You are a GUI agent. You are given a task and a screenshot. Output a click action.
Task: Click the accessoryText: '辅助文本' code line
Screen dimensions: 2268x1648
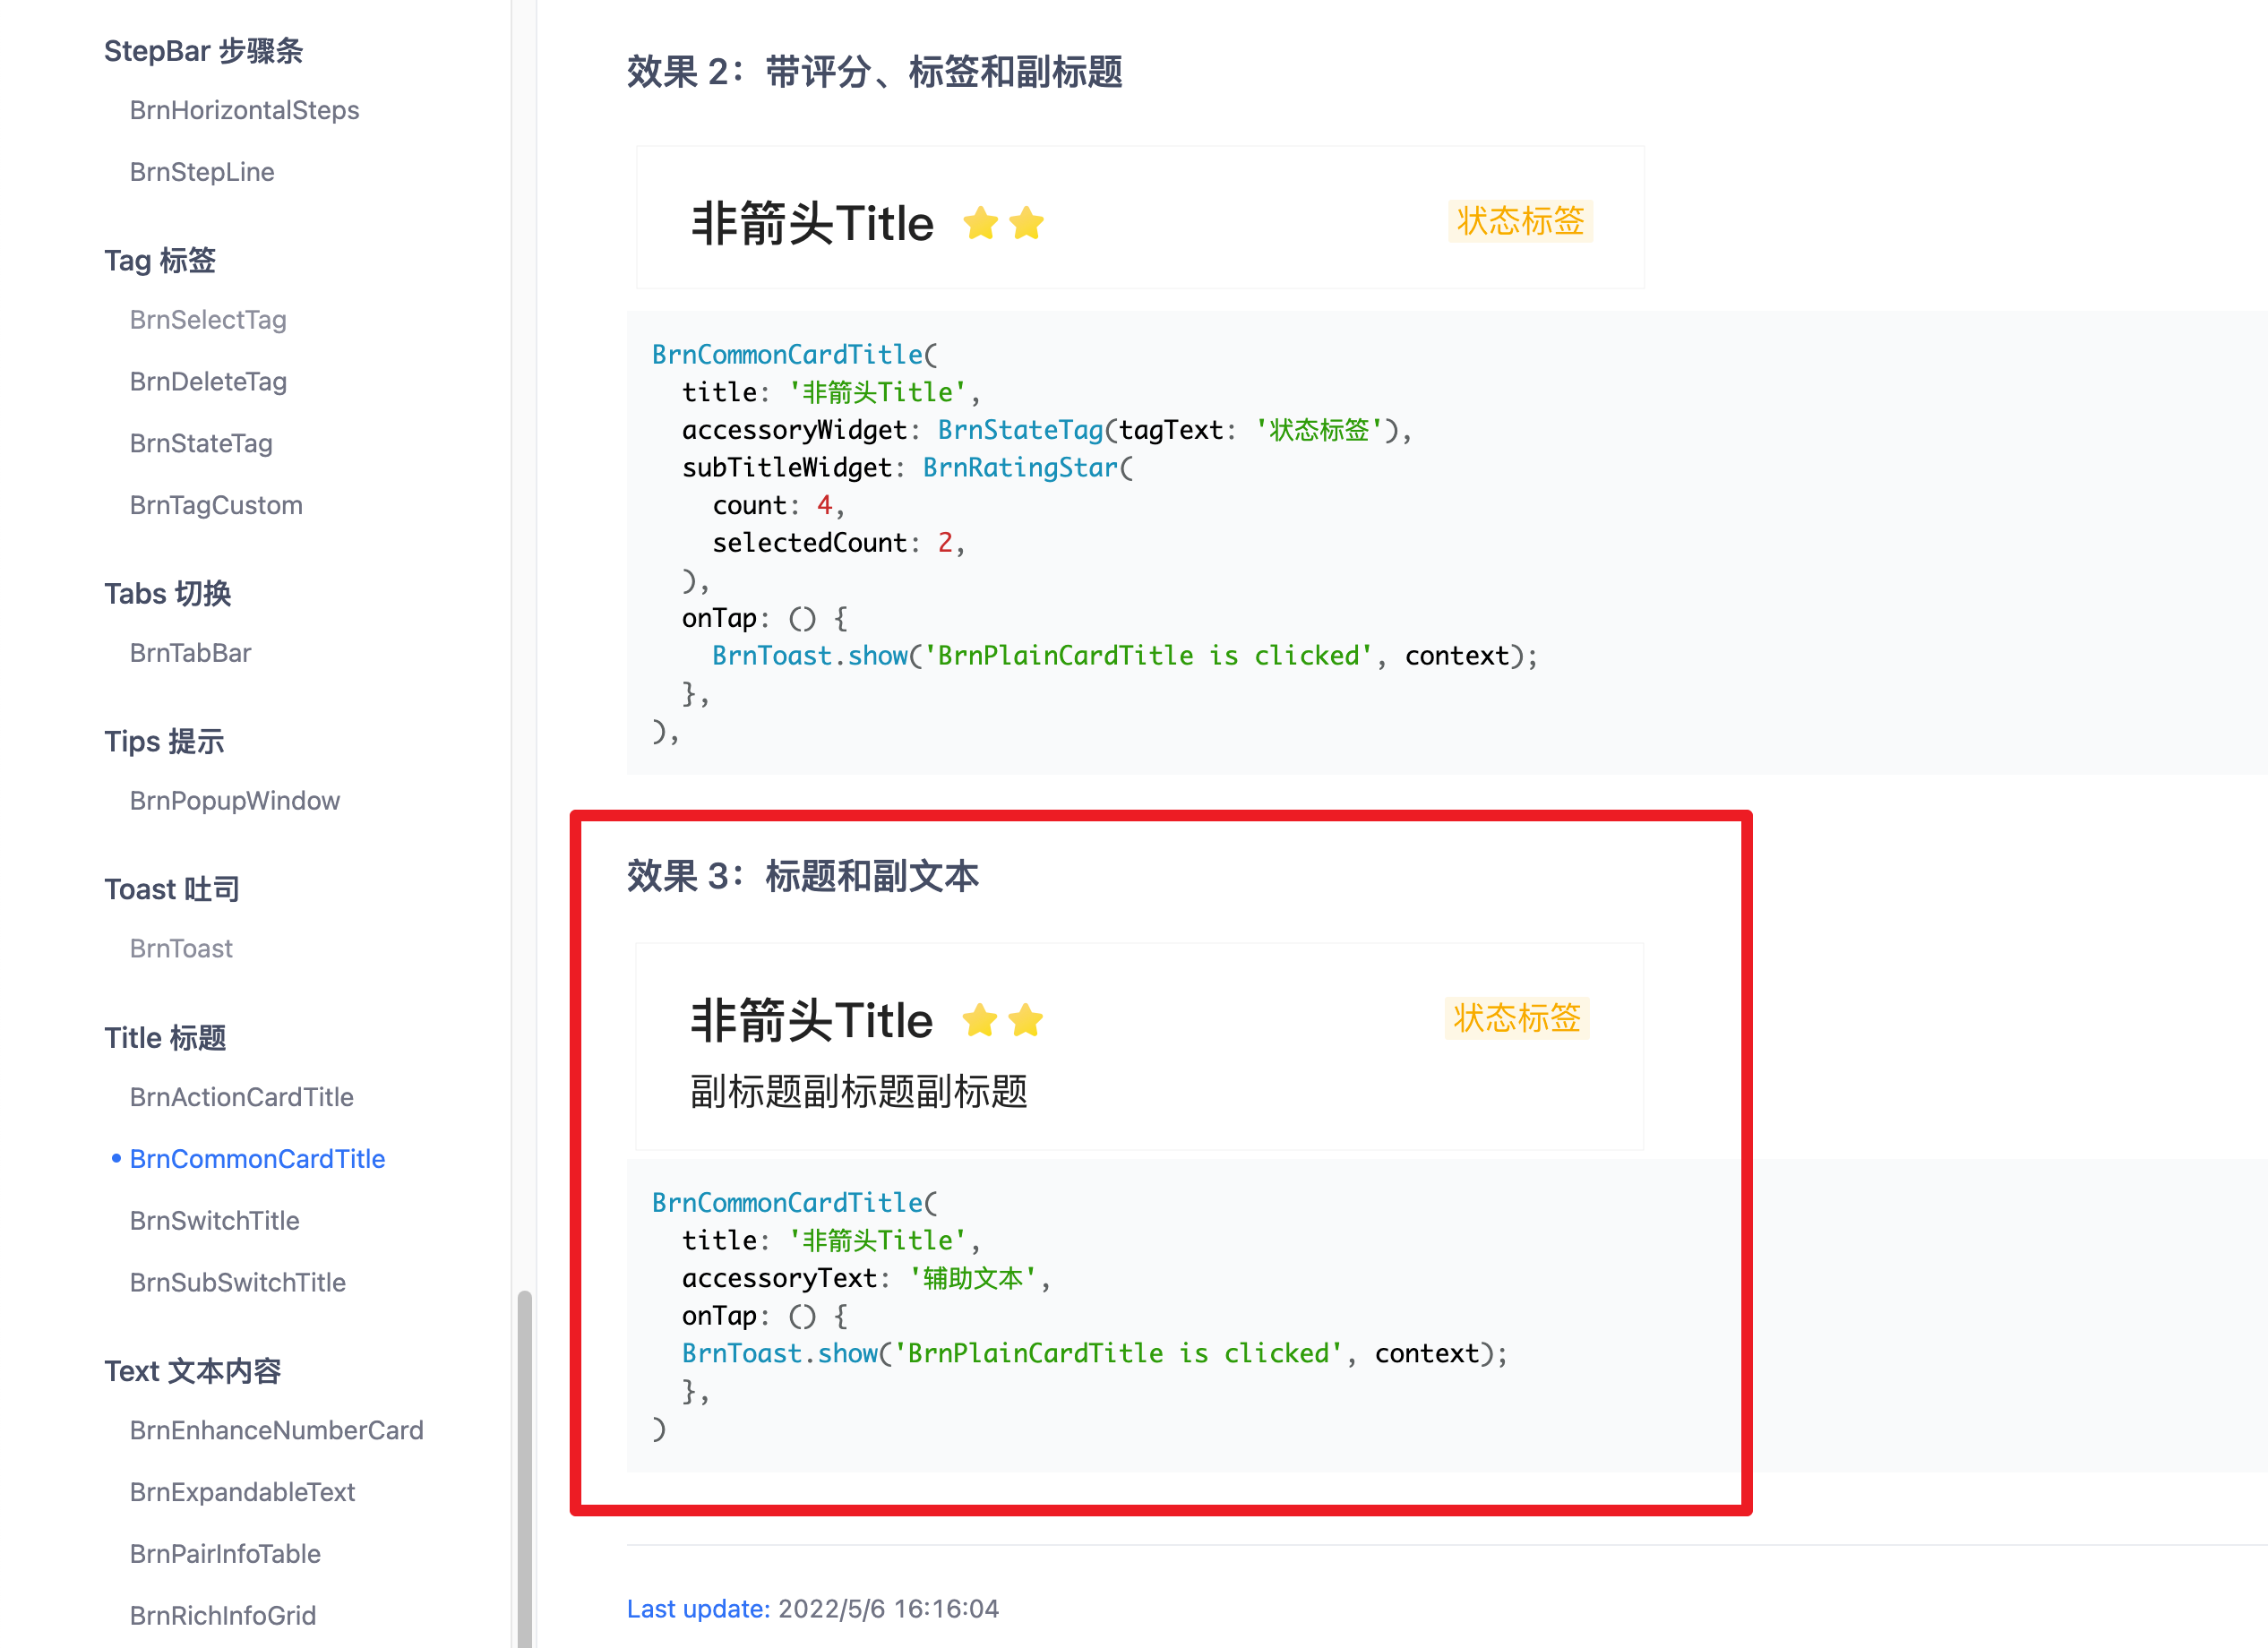866,1278
